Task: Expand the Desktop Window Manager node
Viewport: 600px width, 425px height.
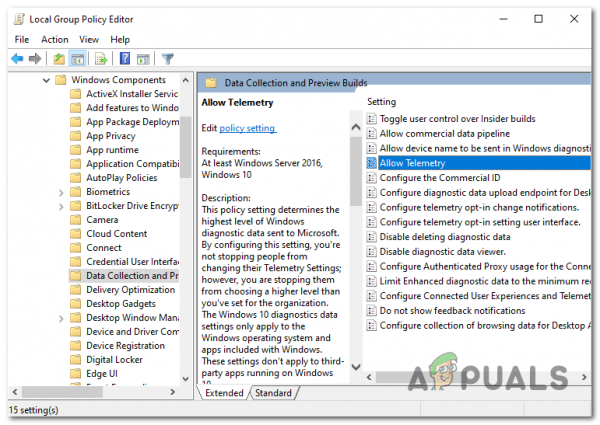Action: [61, 318]
